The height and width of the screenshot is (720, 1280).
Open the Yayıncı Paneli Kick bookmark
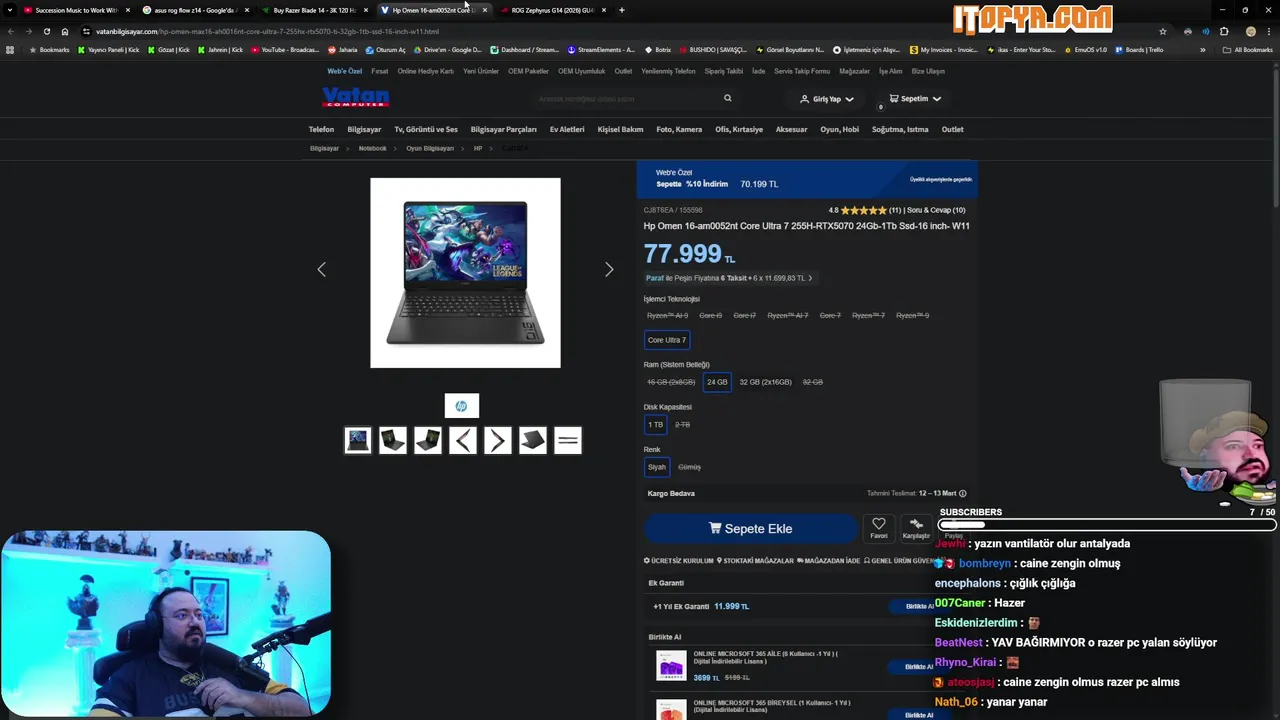(109, 49)
